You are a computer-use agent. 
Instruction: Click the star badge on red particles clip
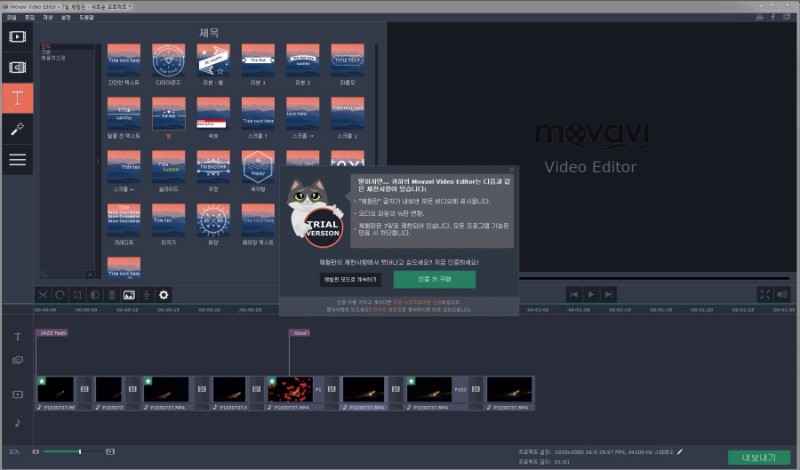point(272,381)
